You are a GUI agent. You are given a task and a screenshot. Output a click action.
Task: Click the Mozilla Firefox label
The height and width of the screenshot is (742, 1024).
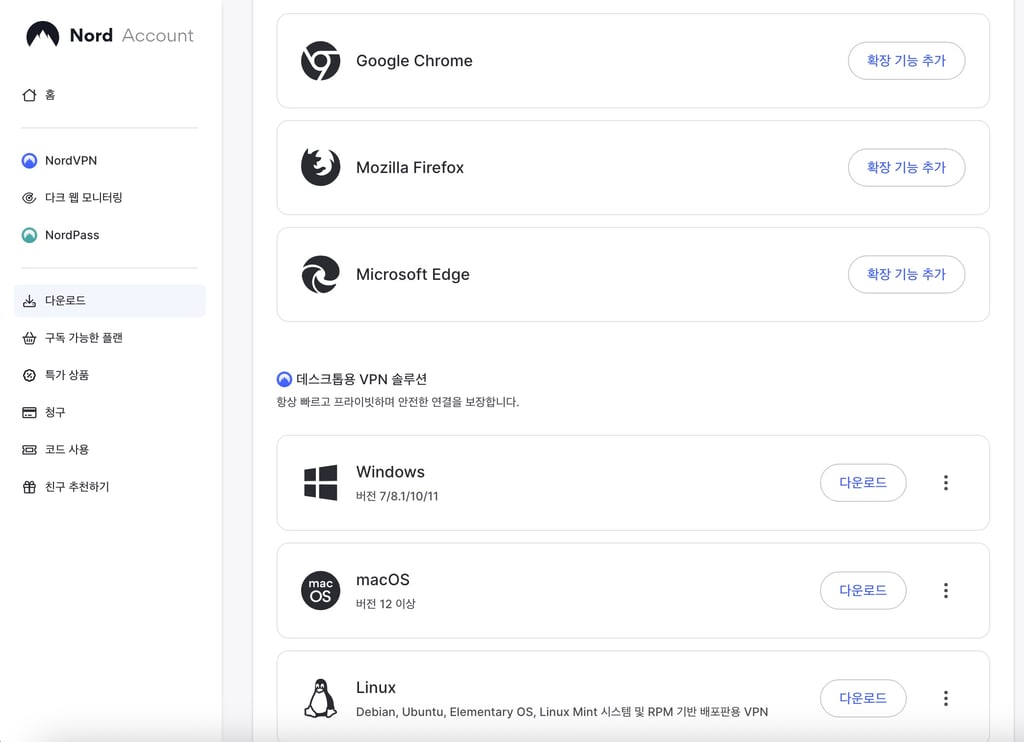click(x=410, y=168)
